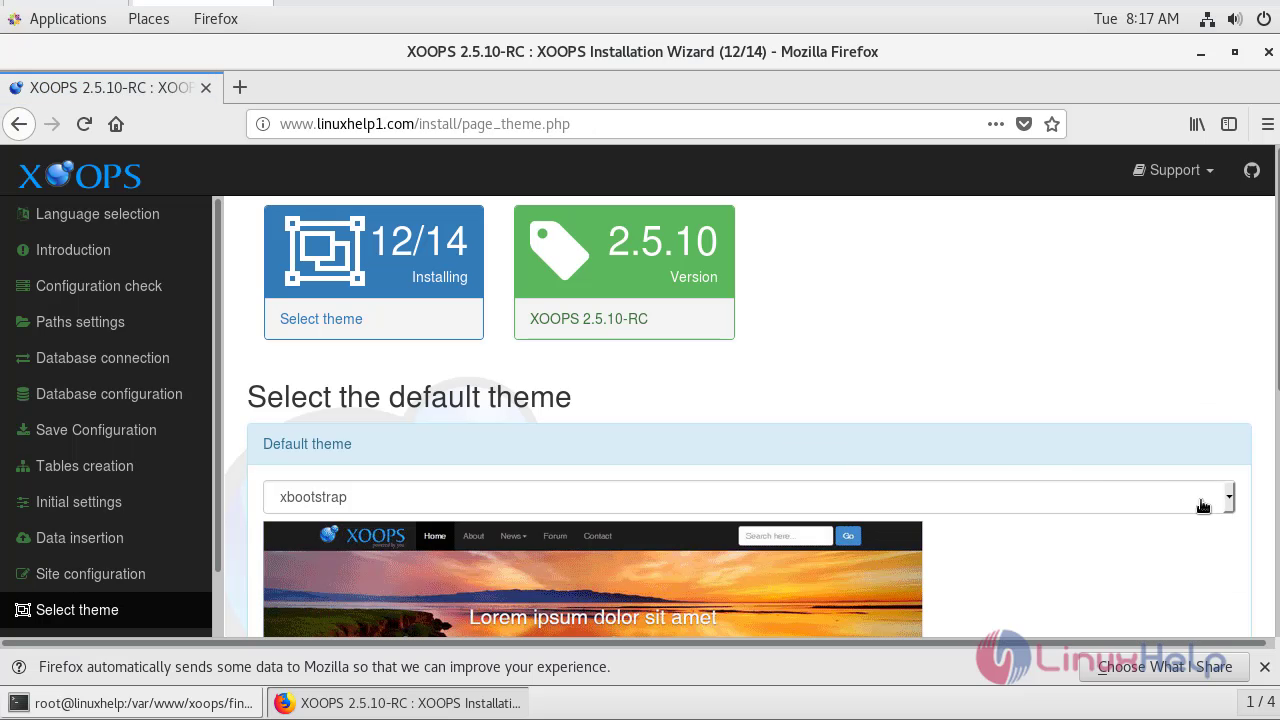Click the browser forward arrow
This screenshot has height=720, width=1280.
pos(52,124)
